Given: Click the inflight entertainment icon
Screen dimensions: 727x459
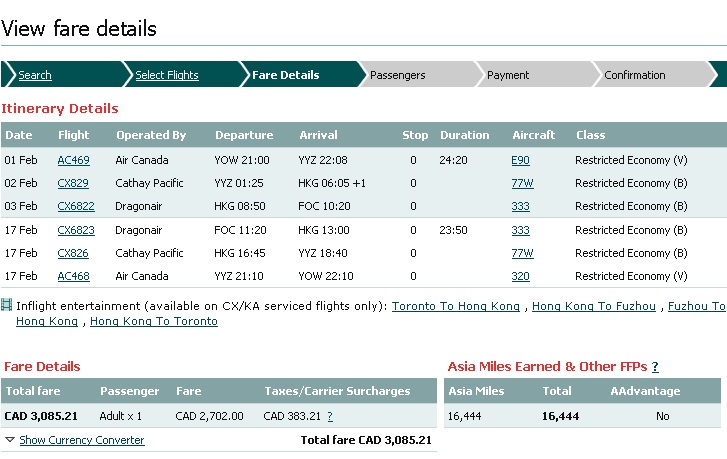Looking at the screenshot, I should (7, 306).
